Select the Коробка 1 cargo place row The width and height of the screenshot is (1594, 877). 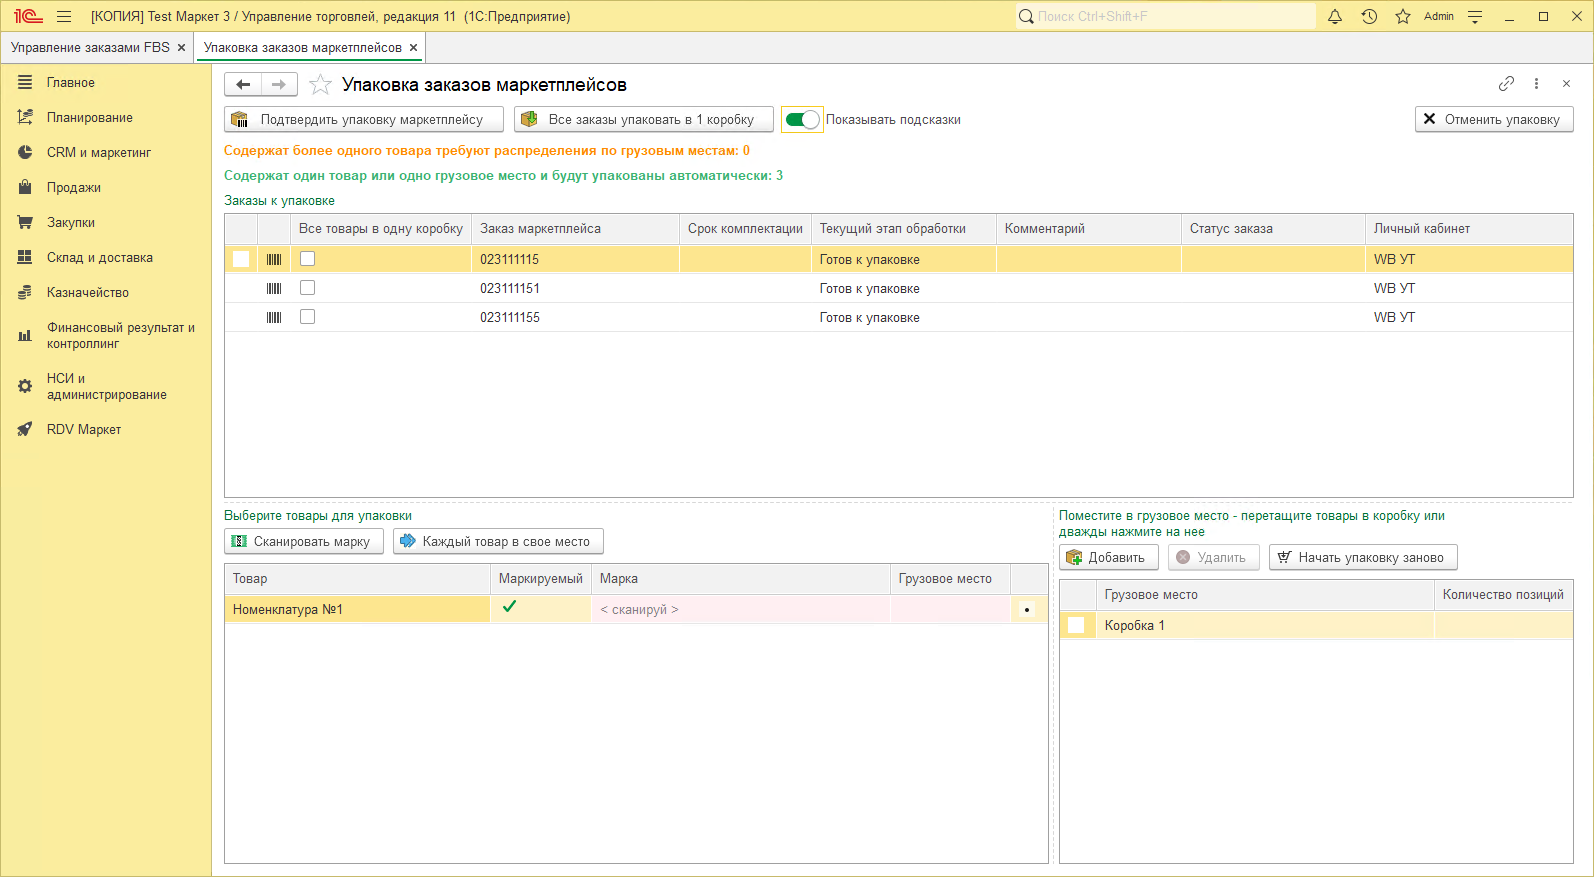(1134, 626)
